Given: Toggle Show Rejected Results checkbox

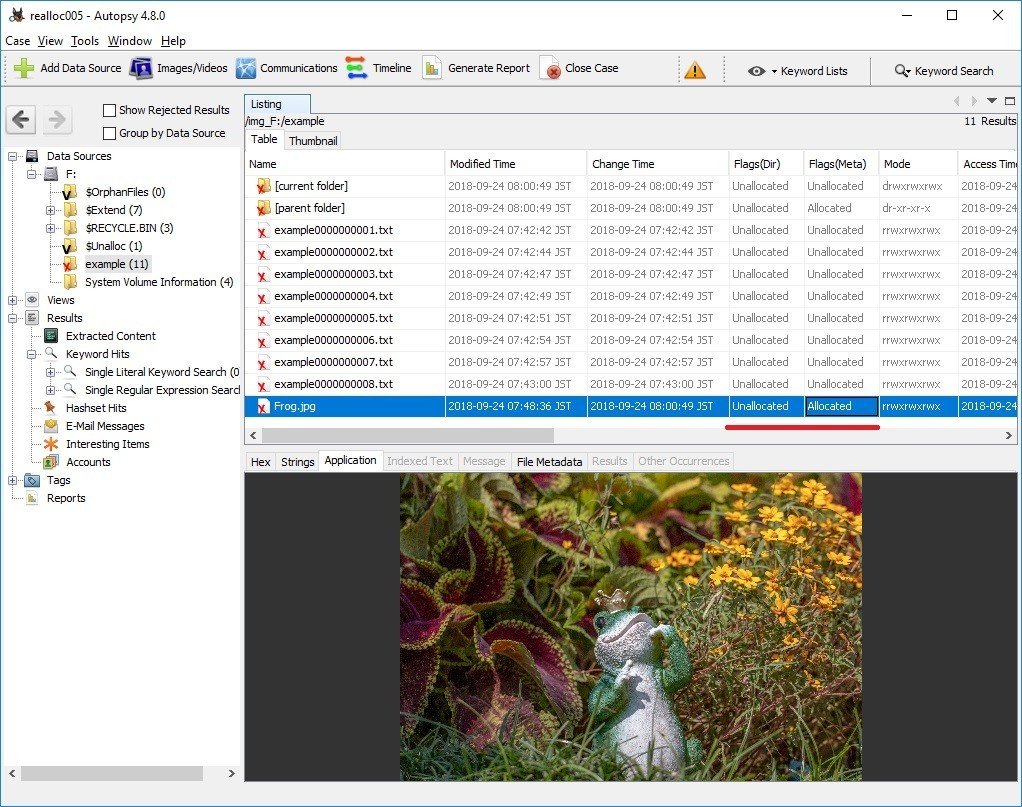Looking at the screenshot, I should (x=110, y=110).
